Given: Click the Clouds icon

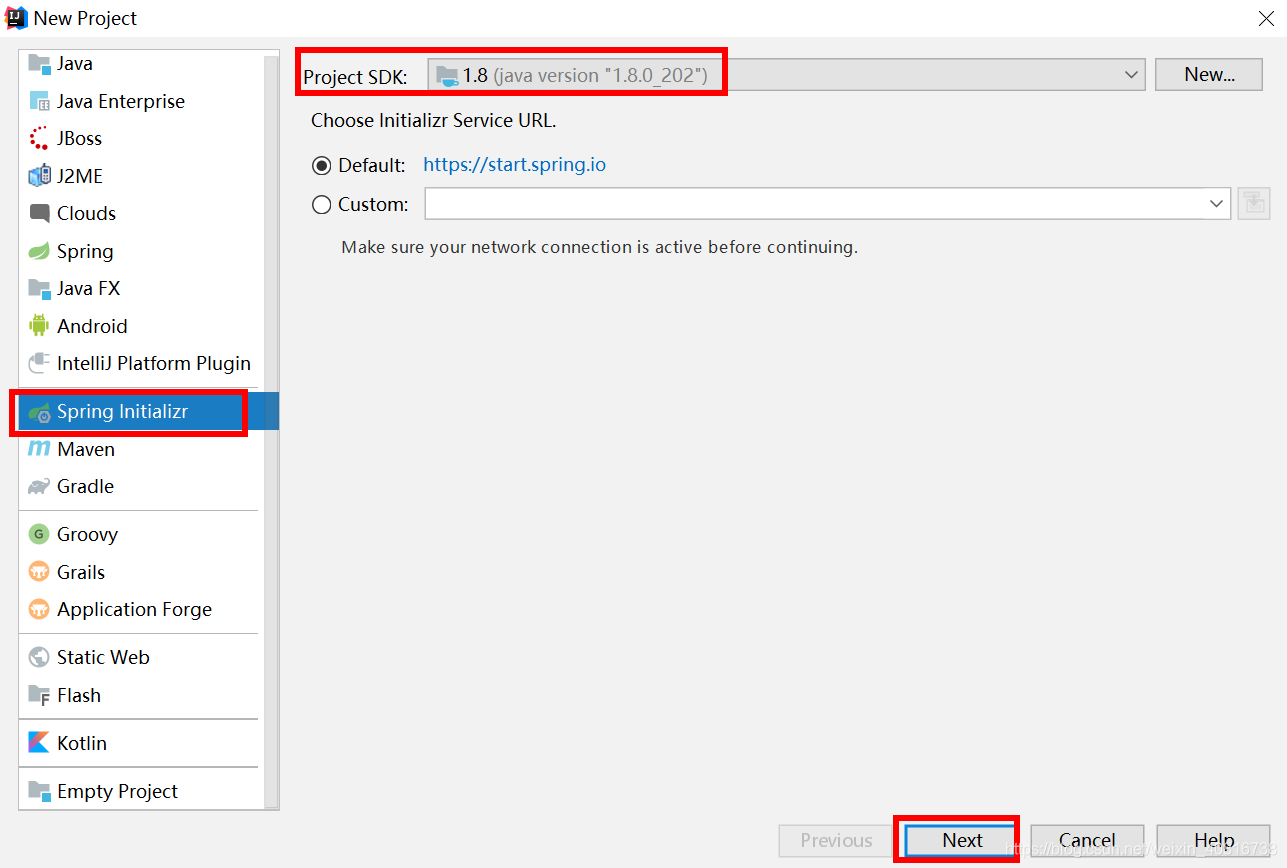Looking at the screenshot, I should pos(39,214).
